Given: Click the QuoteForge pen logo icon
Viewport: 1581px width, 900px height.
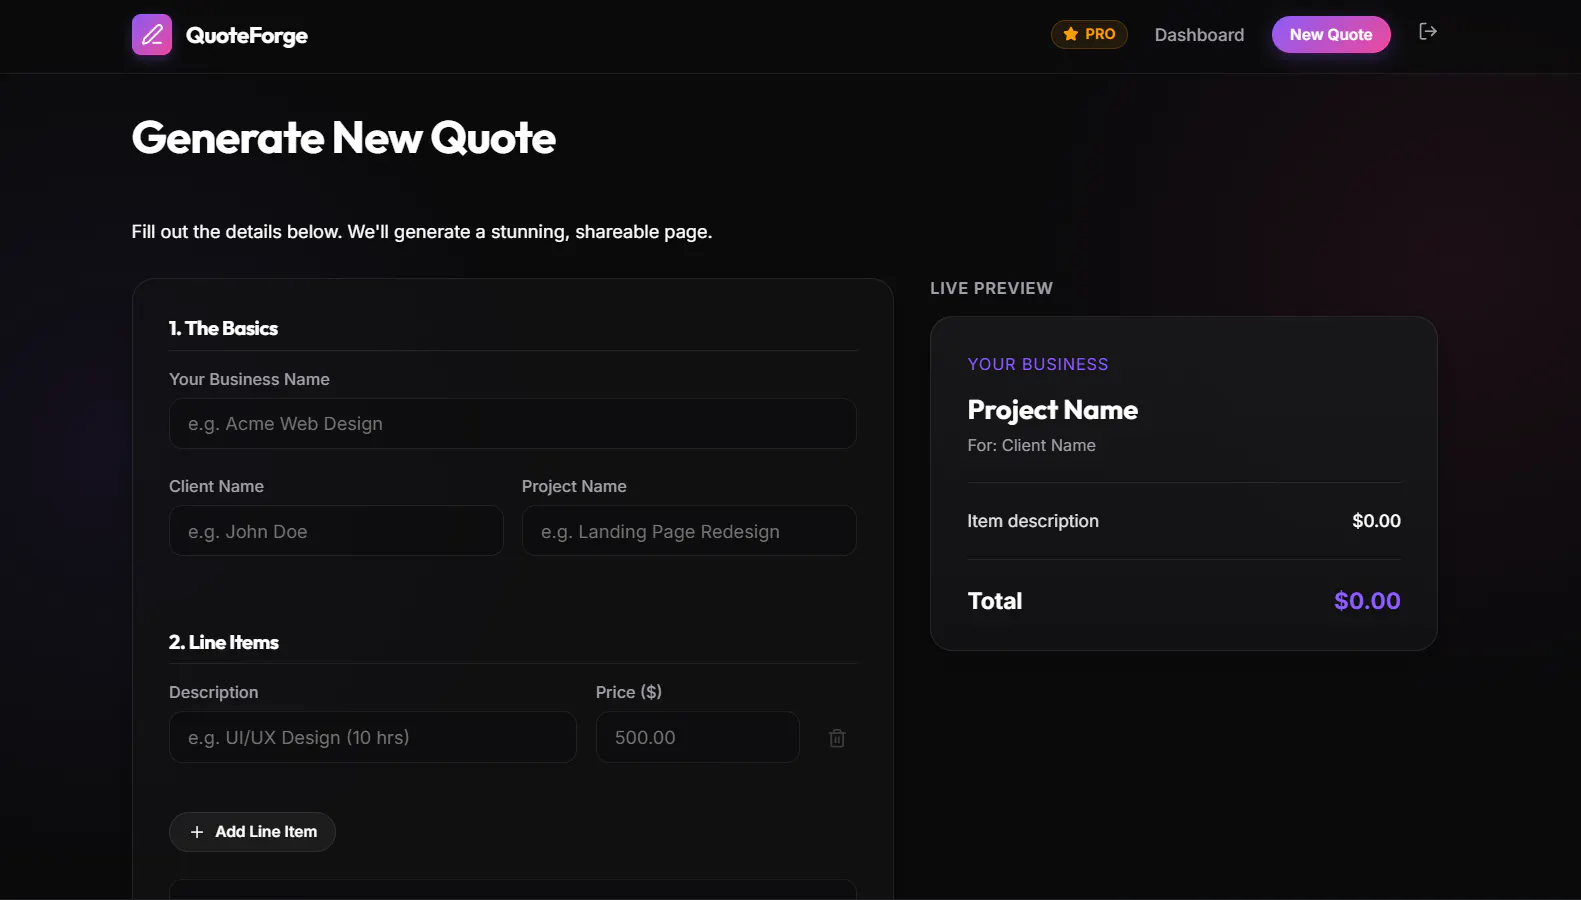Looking at the screenshot, I should click(152, 35).
